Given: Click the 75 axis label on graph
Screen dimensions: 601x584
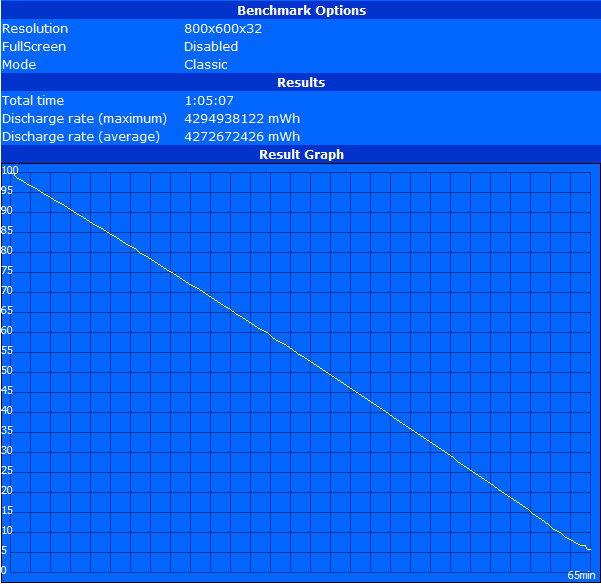Looking at the screenshot, I should click(x=7, y=271).
